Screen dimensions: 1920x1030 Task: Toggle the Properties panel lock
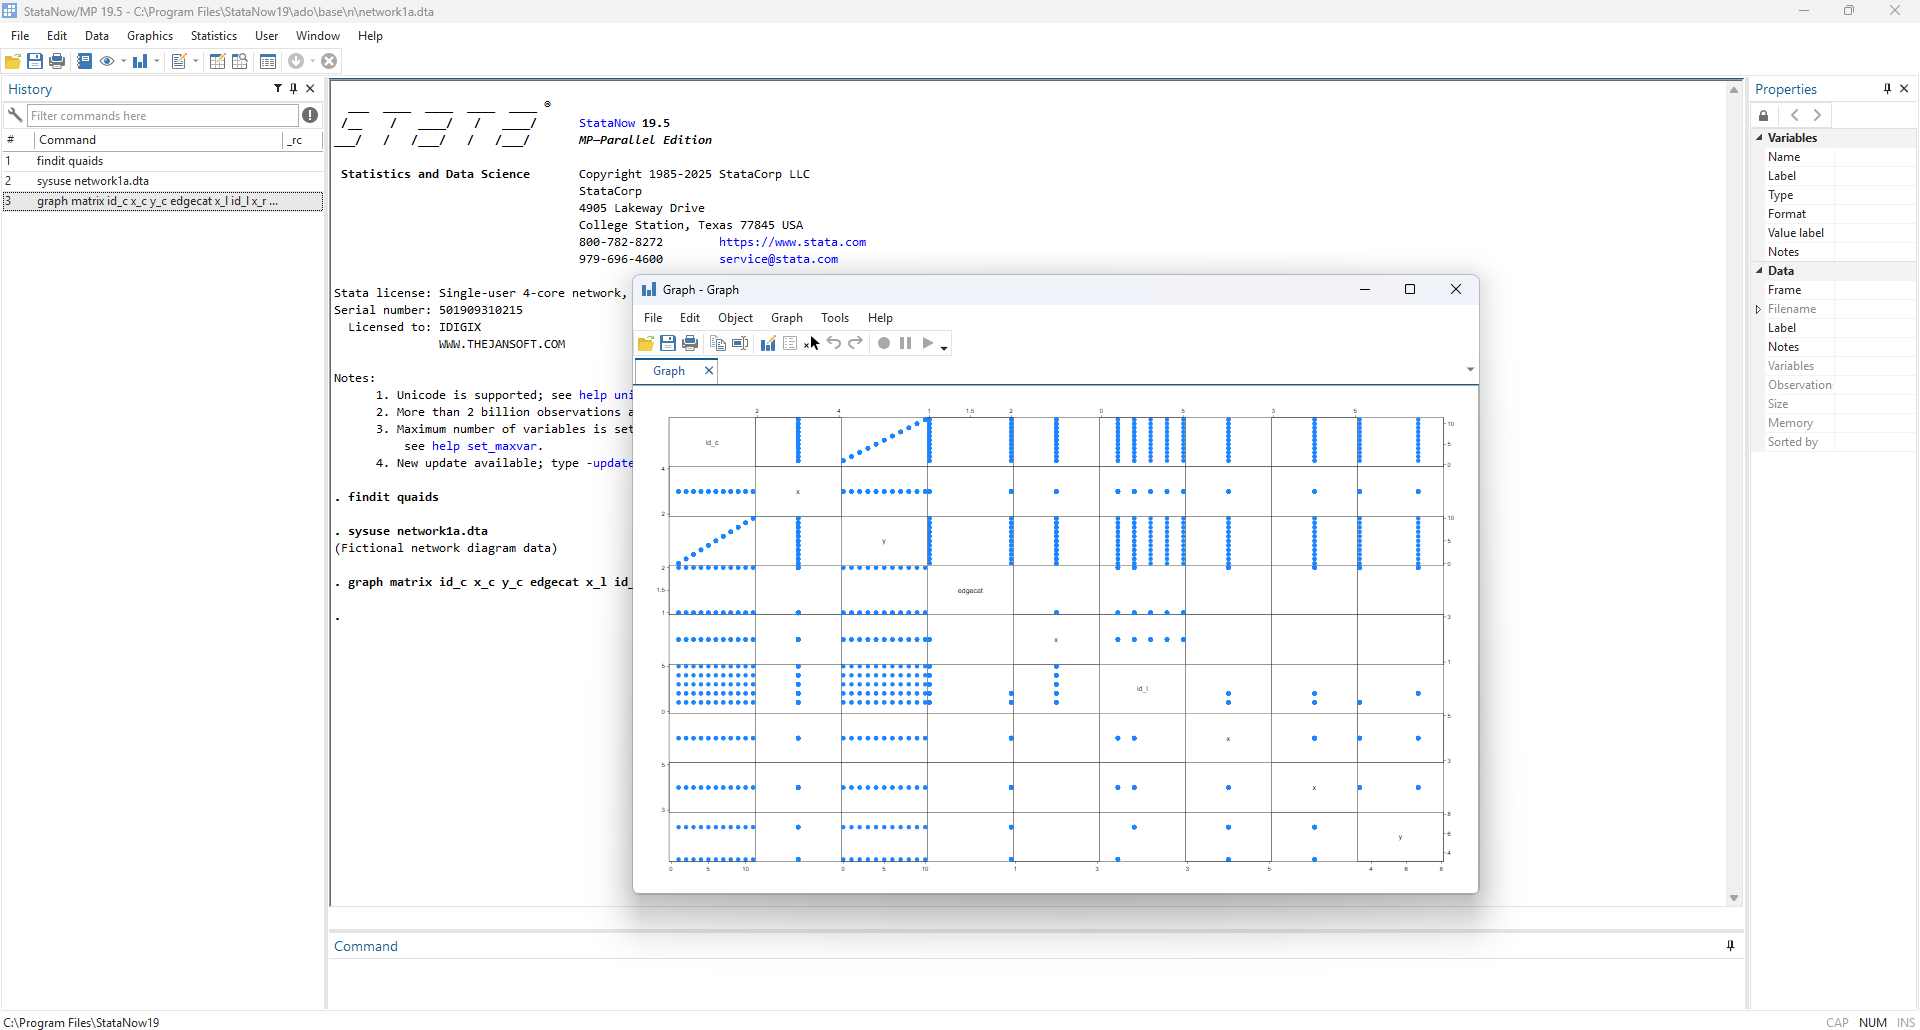pyautogui.click(x=1764, y=116)
